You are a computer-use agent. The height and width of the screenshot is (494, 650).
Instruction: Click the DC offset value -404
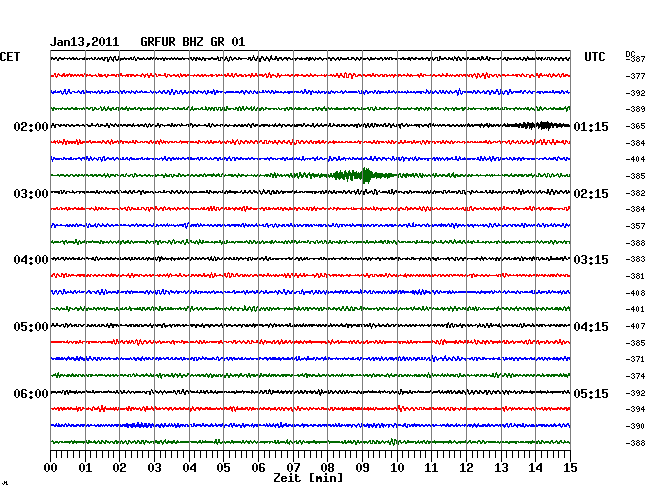635,159
